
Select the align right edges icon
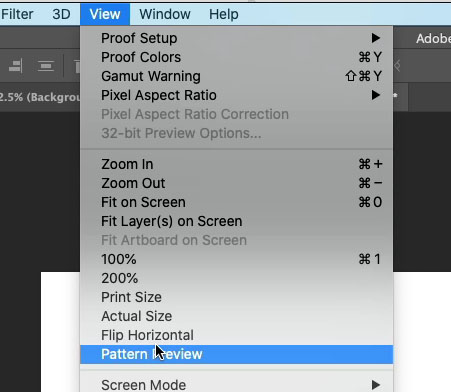point(16,66)
